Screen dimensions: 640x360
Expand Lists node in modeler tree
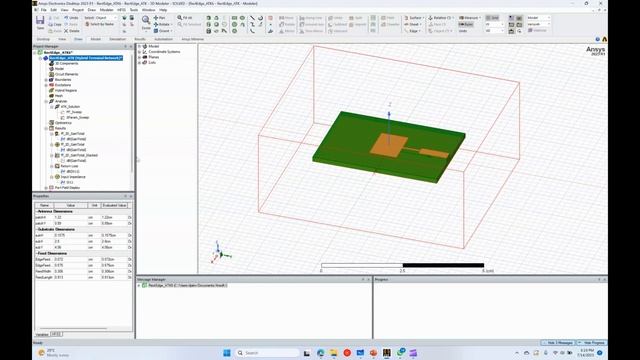[140, 62]
